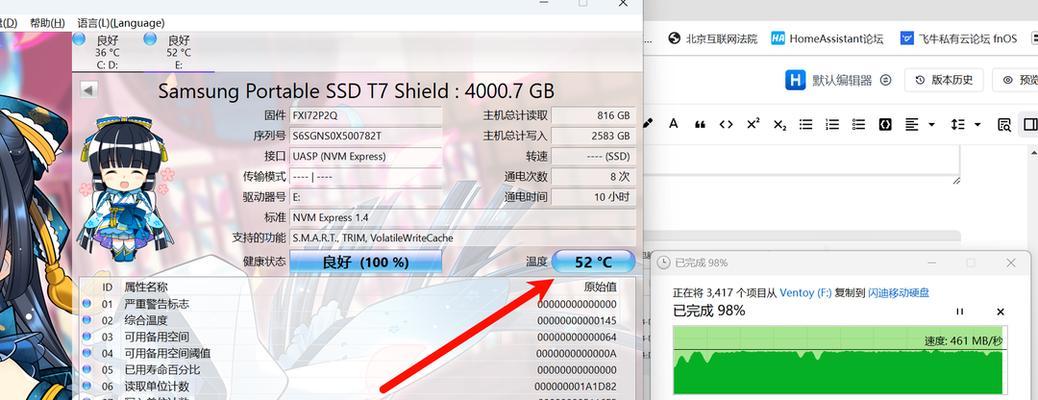
Task: Click the power on count 8 次
Action: pyautogui.click(x=593, y=177)
